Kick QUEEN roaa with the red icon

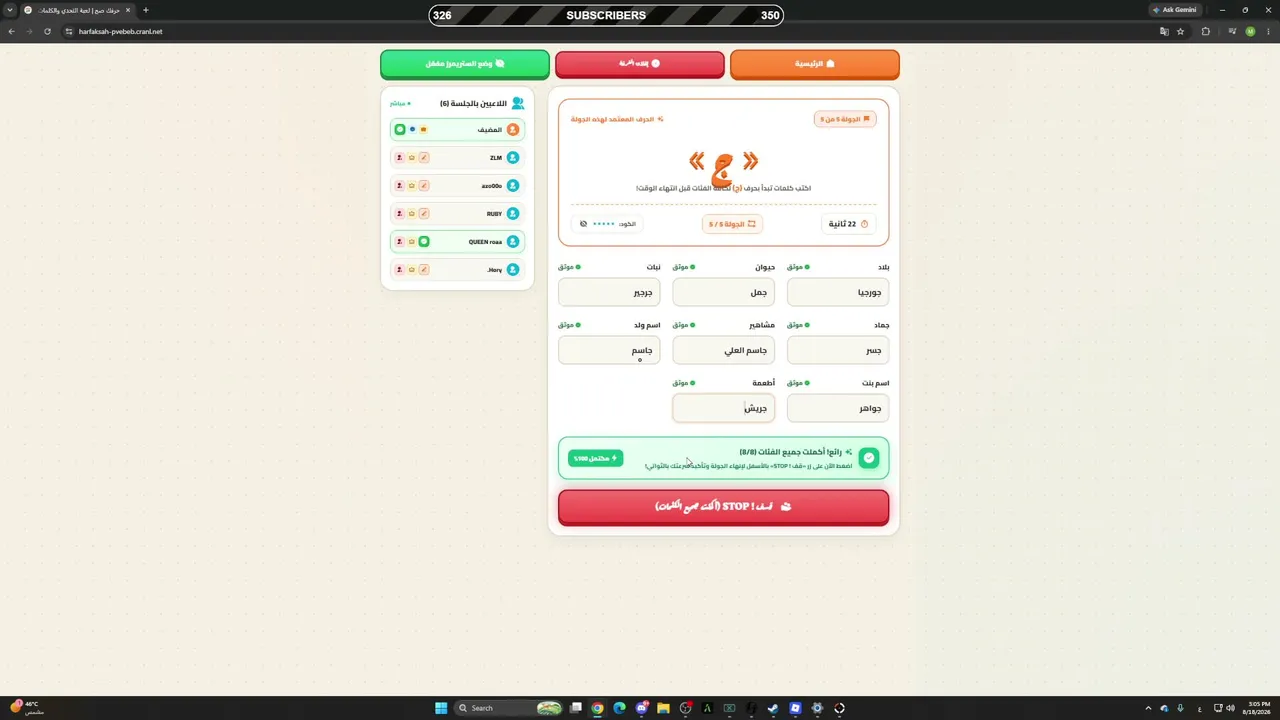400,242
